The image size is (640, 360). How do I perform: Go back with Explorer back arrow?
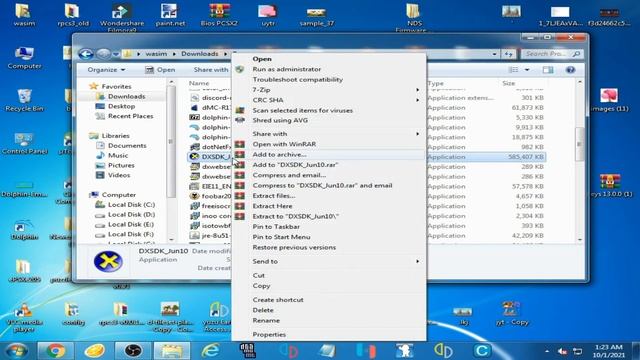[x=86, y=54]
